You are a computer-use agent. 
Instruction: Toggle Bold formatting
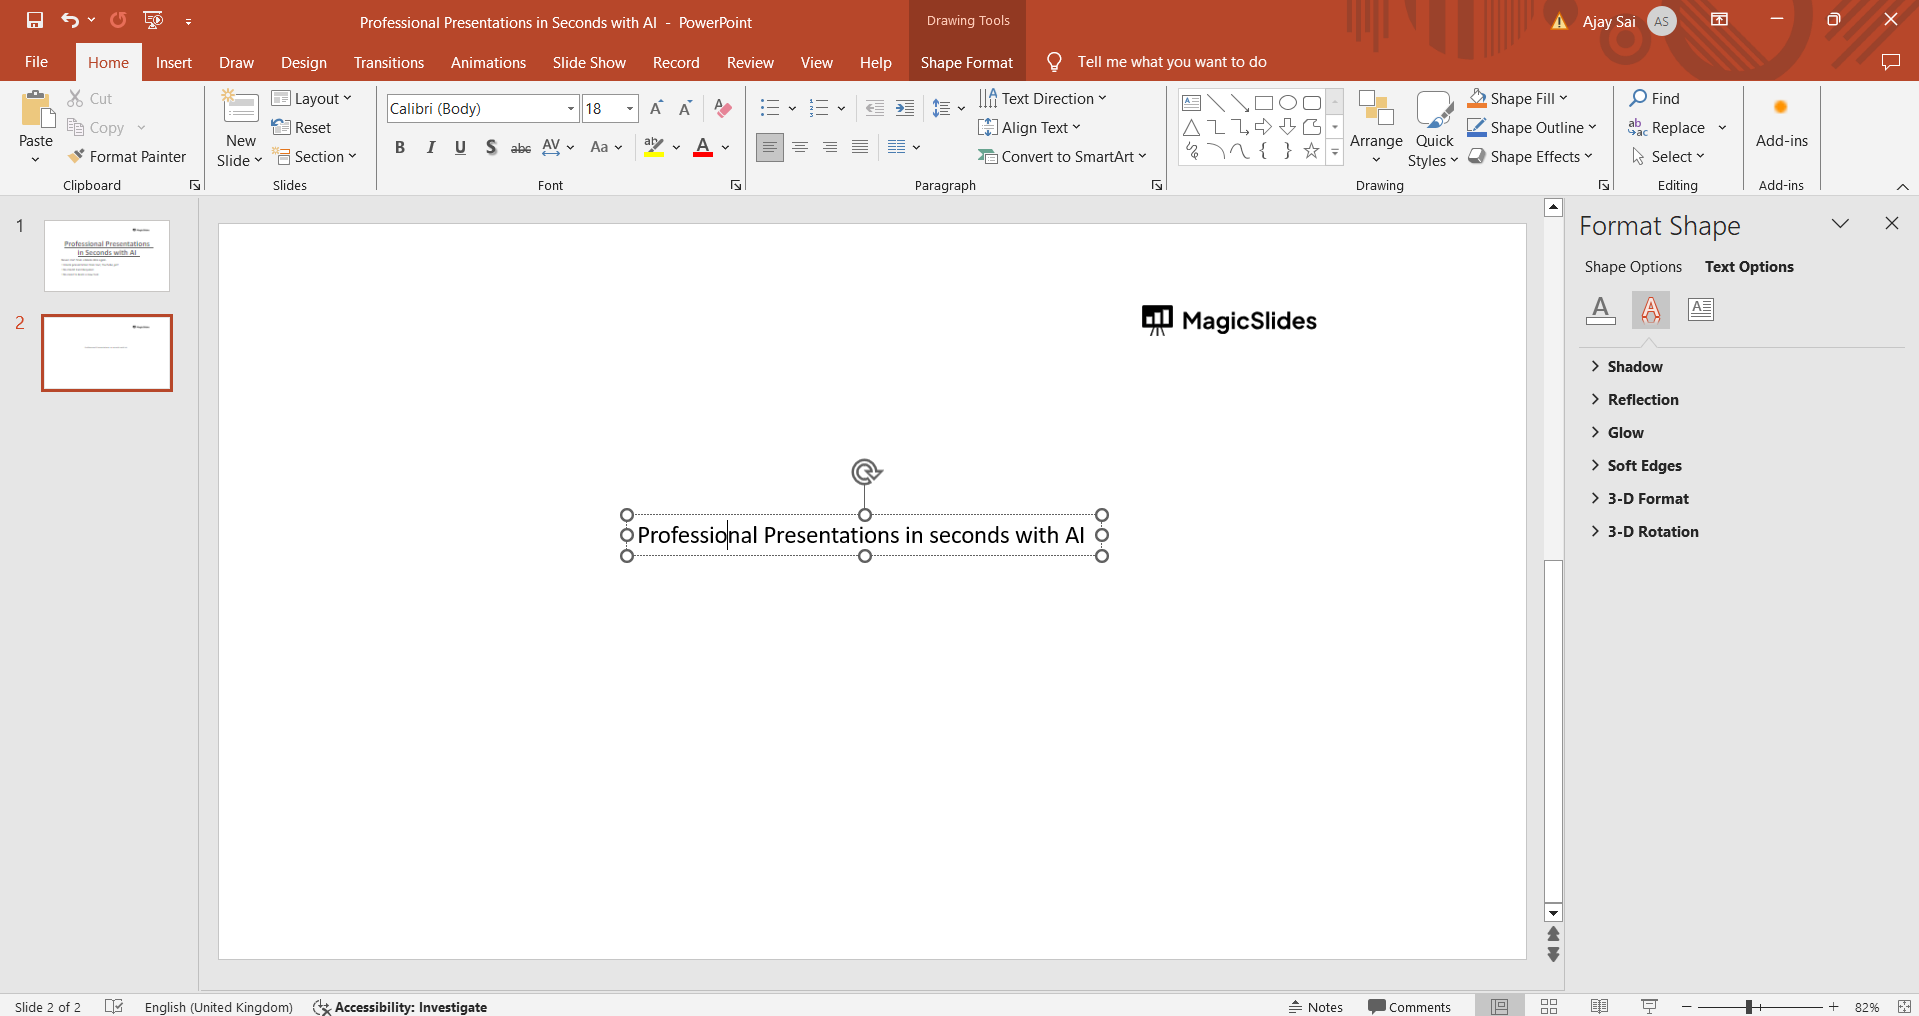pos(400,147)
